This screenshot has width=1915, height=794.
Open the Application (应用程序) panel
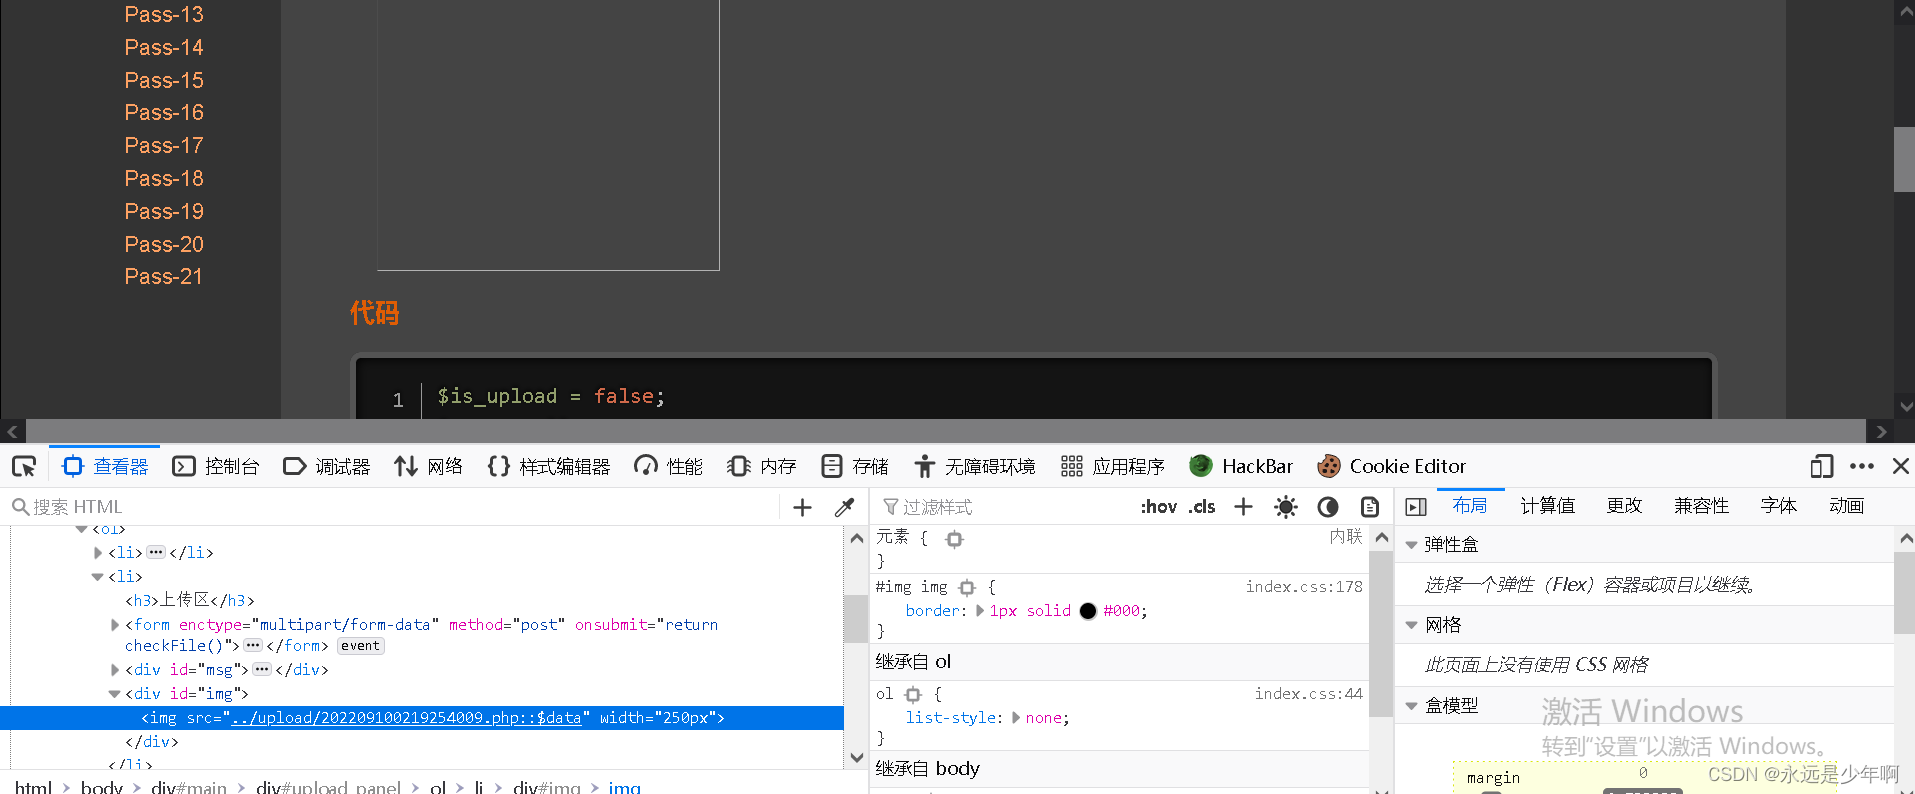tap(1113, 466)
